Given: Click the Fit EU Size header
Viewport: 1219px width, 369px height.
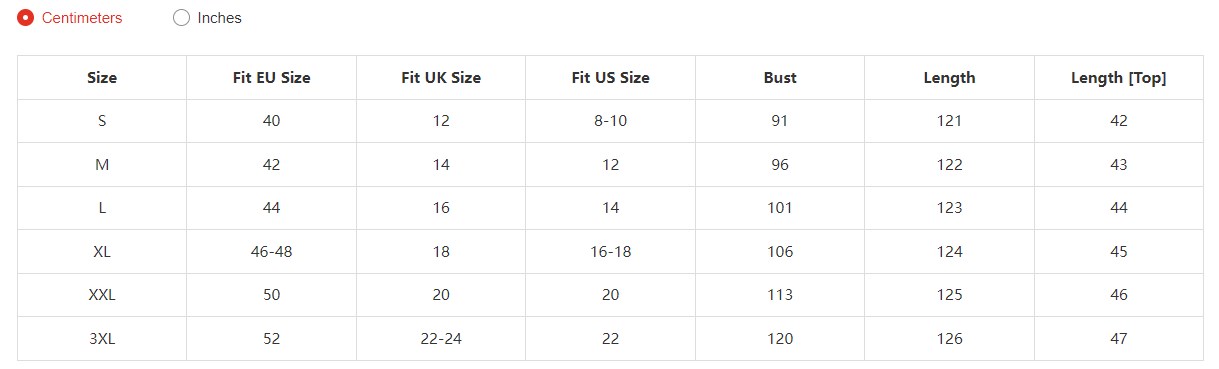Looking at the screenshot, I should coord(271,78).
